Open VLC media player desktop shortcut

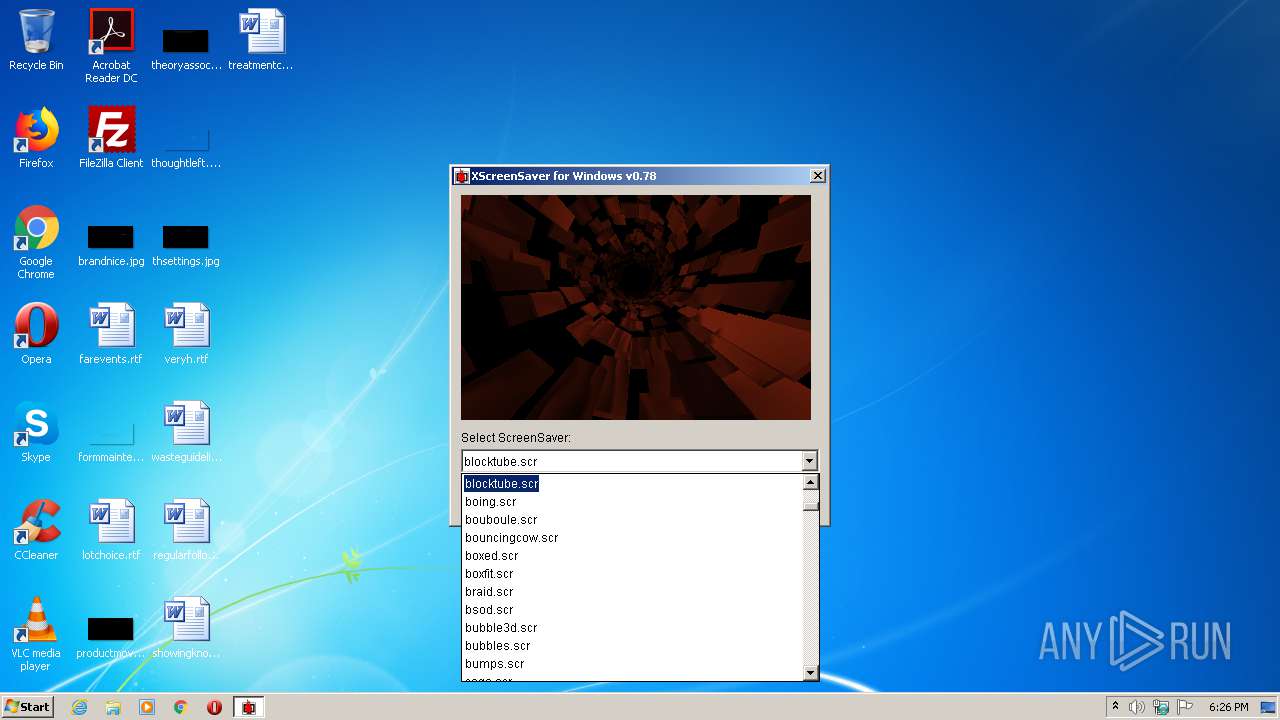36,634
